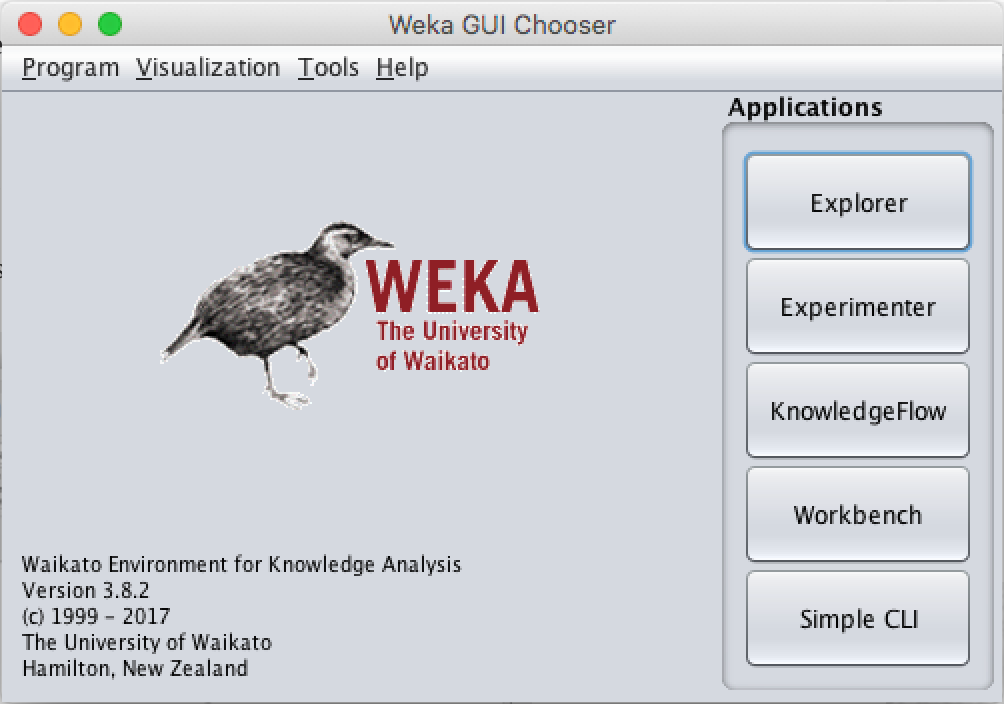Screen dimensions: 1004x704
Task: Open the Help menu
Action: pos(402,68)
